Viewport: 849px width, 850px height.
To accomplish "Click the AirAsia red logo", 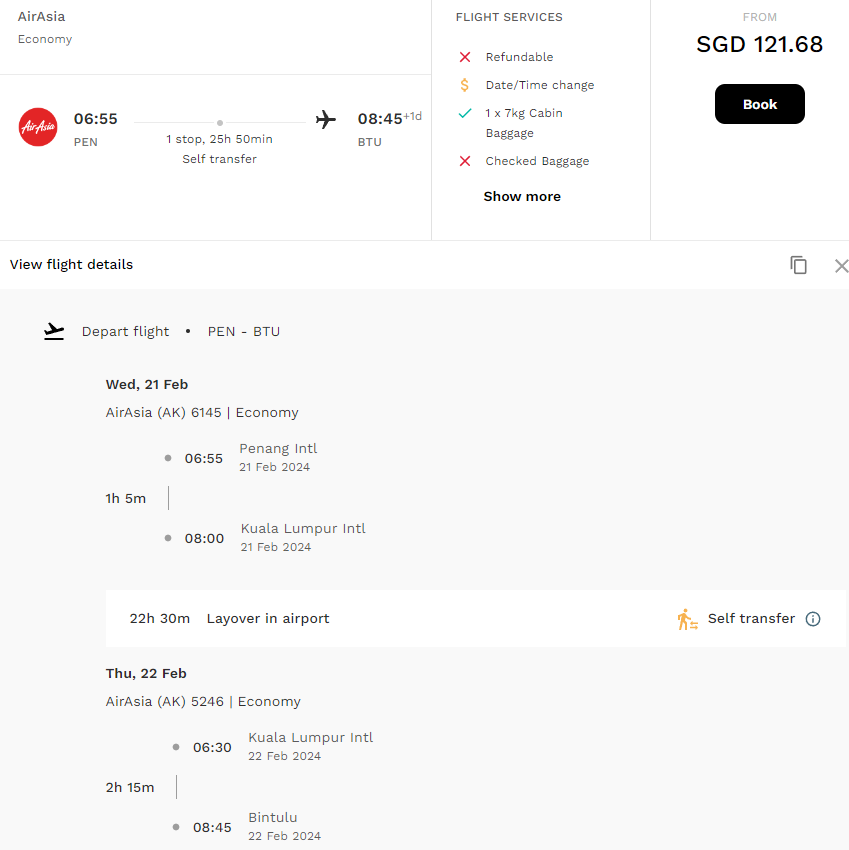I will [38, 127].
